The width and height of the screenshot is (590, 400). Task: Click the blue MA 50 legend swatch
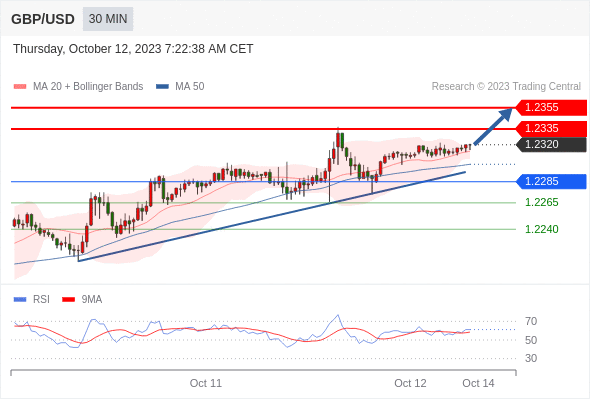click(x=162, y=87)
